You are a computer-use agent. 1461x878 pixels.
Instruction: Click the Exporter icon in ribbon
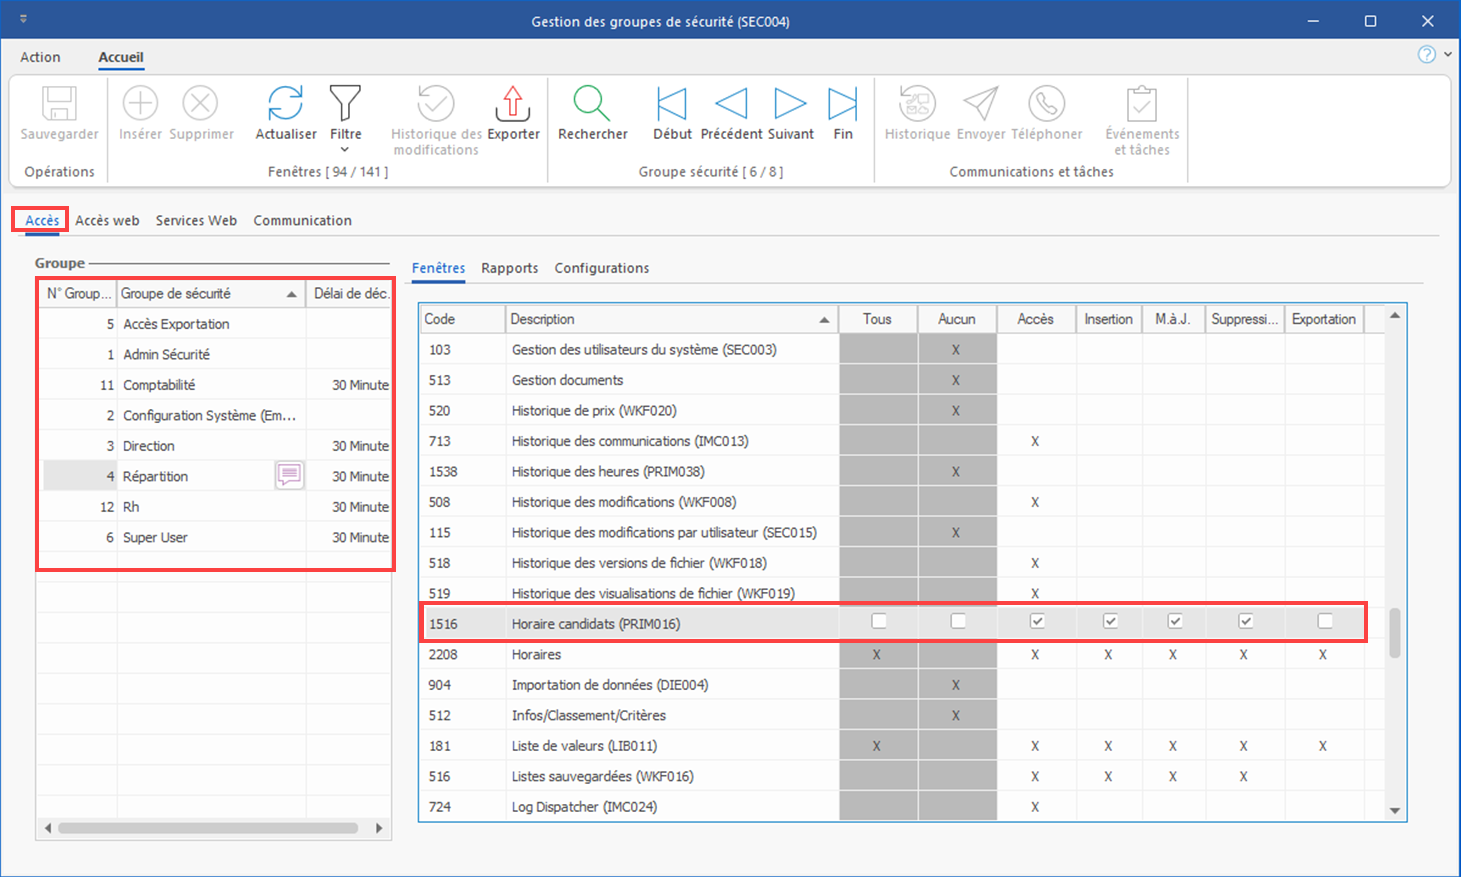coord(513,104)
